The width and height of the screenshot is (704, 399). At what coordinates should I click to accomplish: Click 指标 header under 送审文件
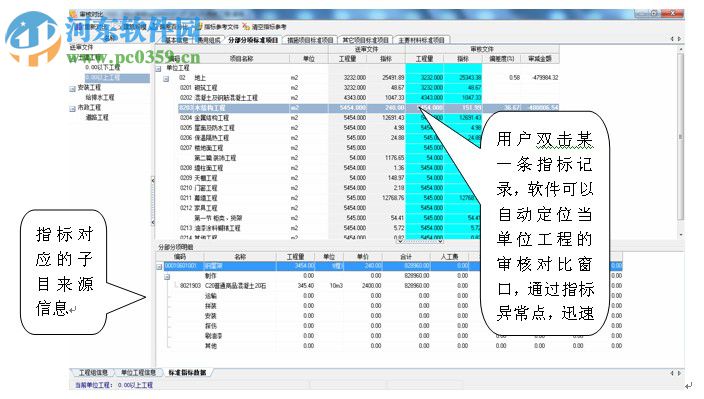point(386,59)
